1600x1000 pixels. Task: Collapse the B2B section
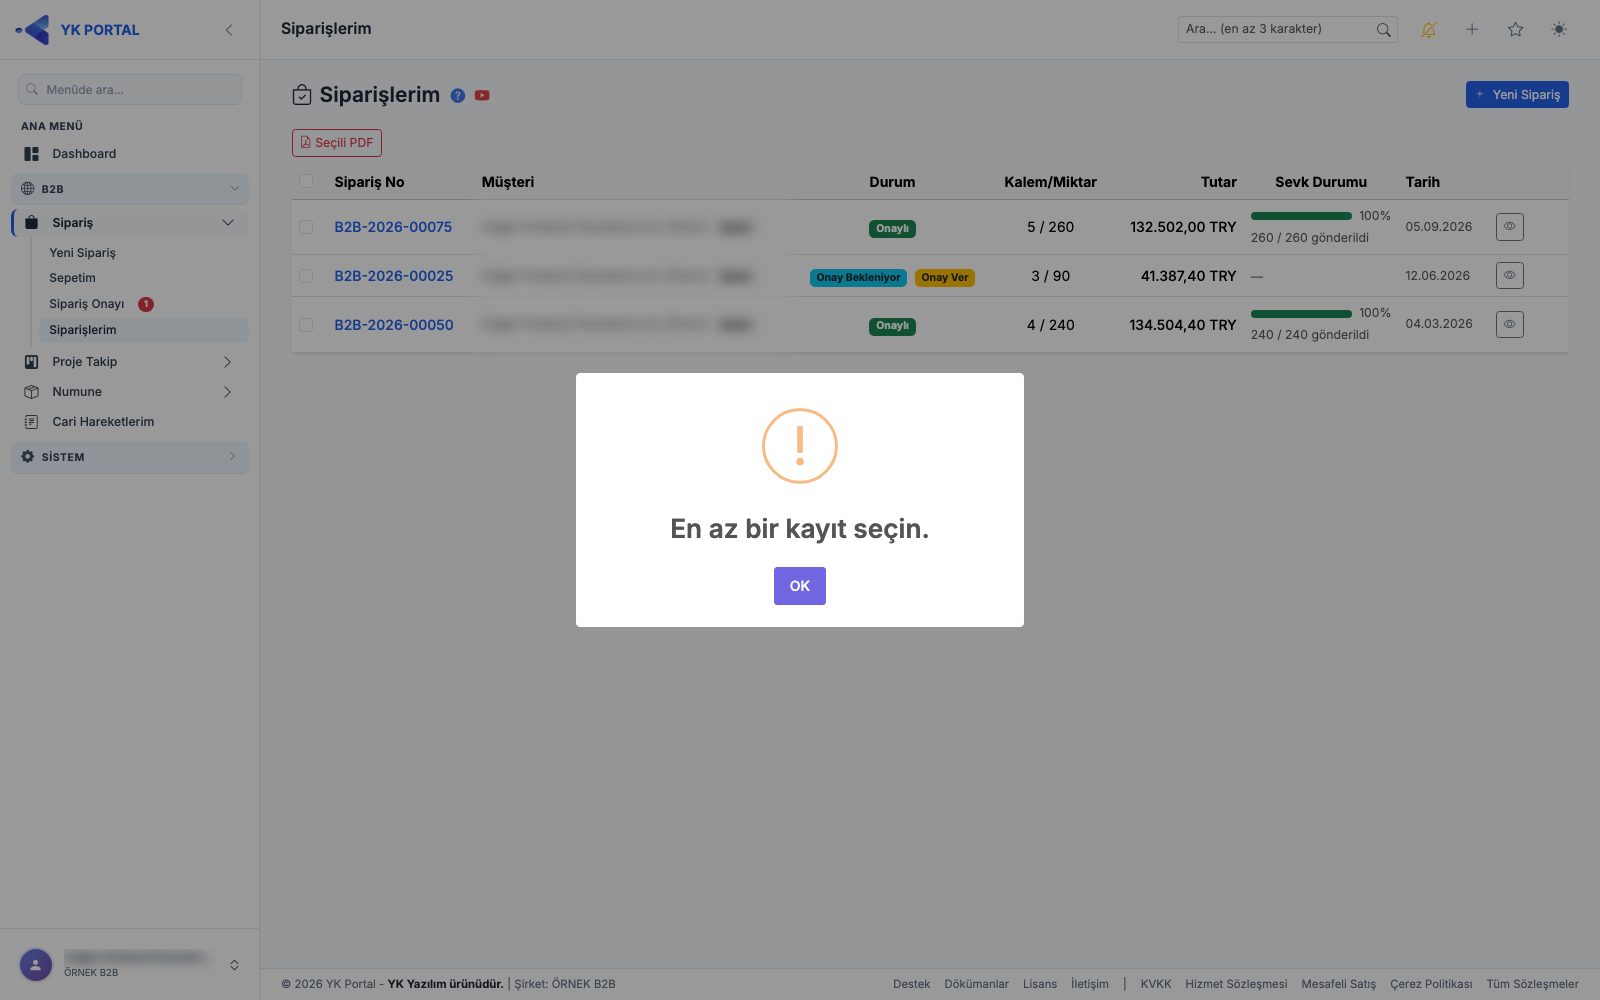point(130,189)
